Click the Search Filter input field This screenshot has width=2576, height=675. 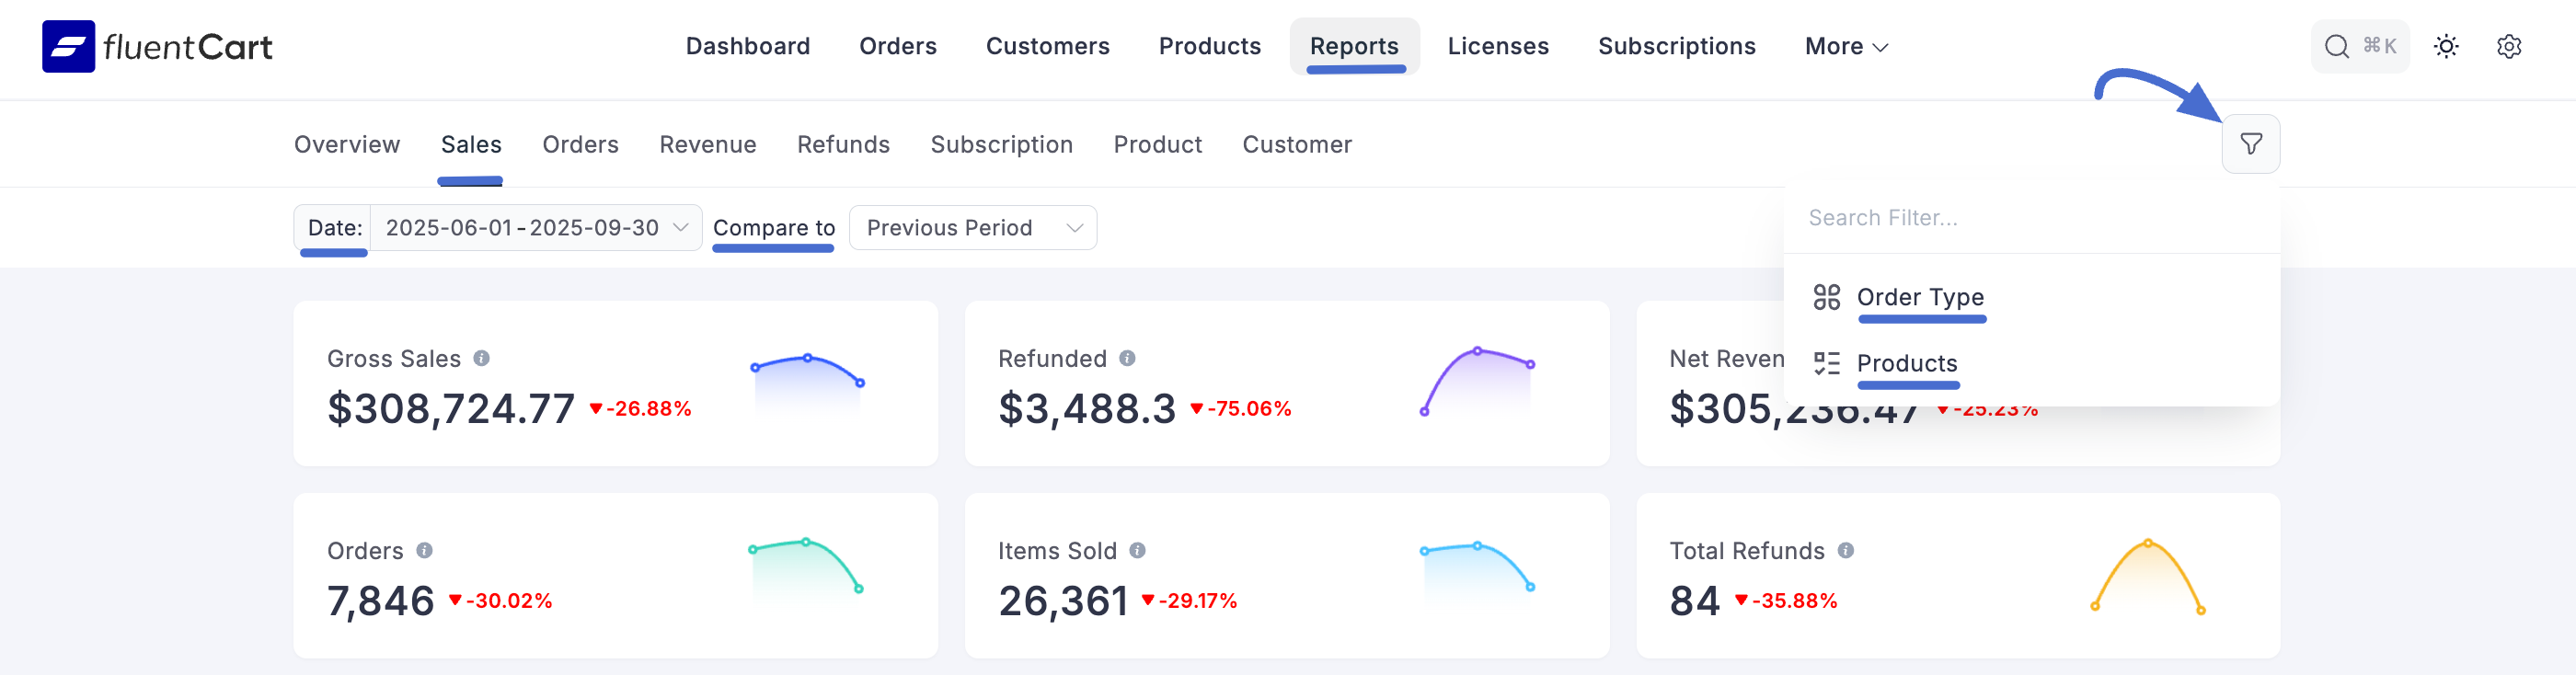click(x=2030, y=218)
